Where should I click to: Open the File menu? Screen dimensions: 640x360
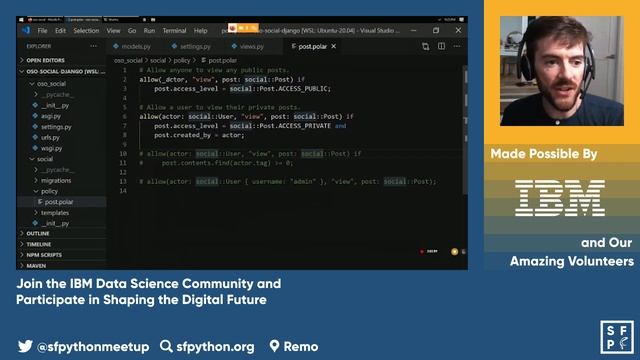[x=42, y=31]
